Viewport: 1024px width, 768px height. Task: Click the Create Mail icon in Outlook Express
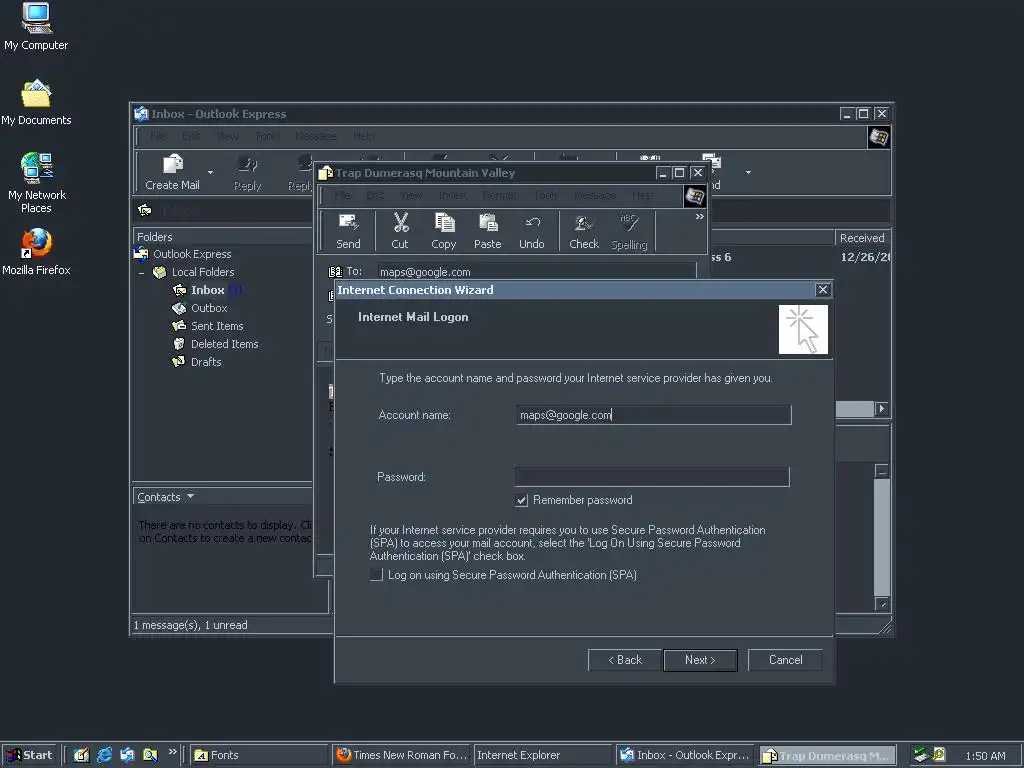172,172
